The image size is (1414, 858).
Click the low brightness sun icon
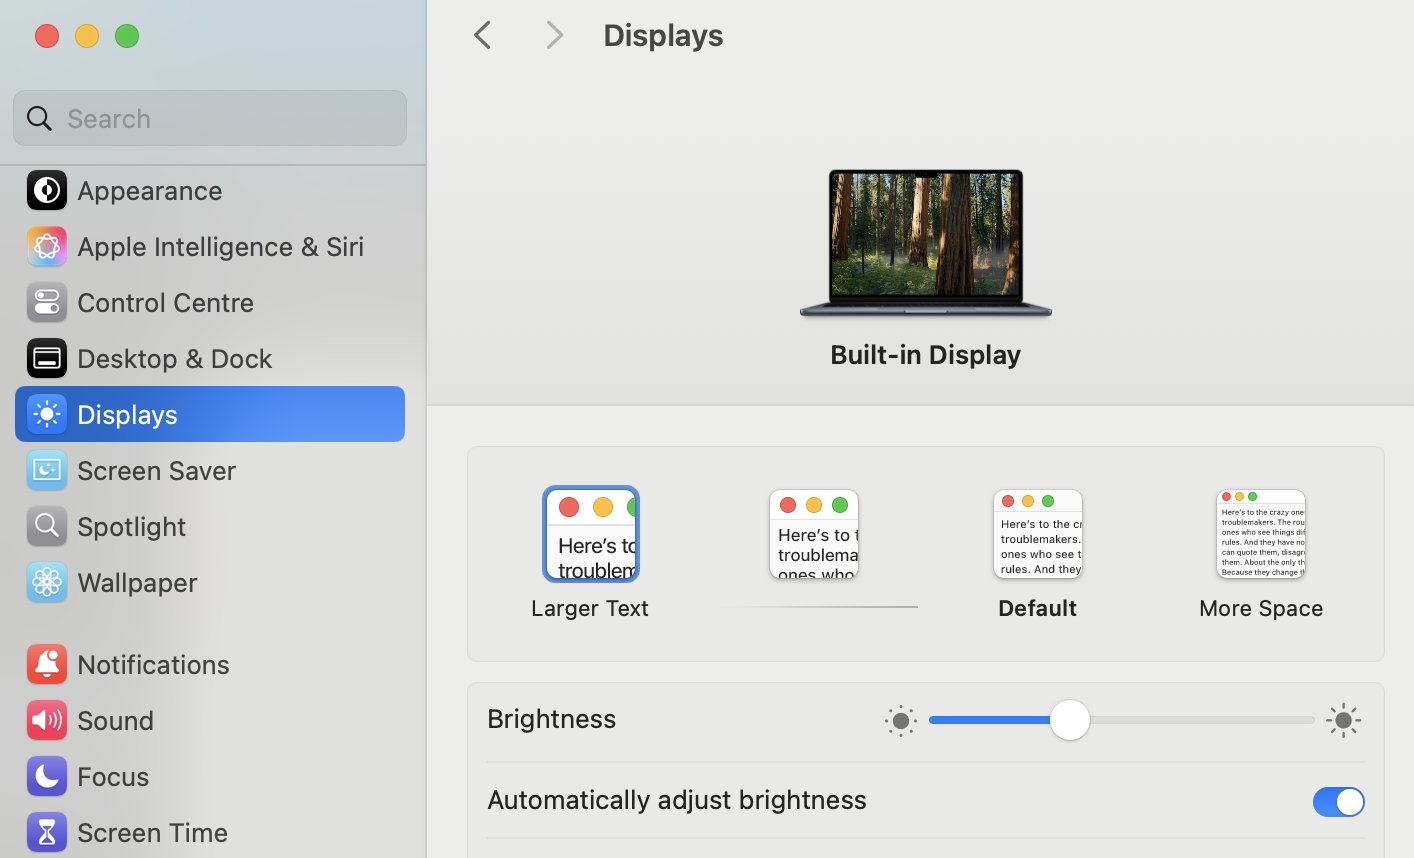pyautogui.click(x=900, y=720)
